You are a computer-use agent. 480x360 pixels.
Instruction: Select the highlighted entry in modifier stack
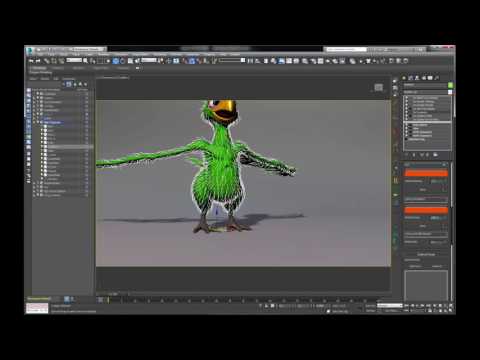[427, 122]
